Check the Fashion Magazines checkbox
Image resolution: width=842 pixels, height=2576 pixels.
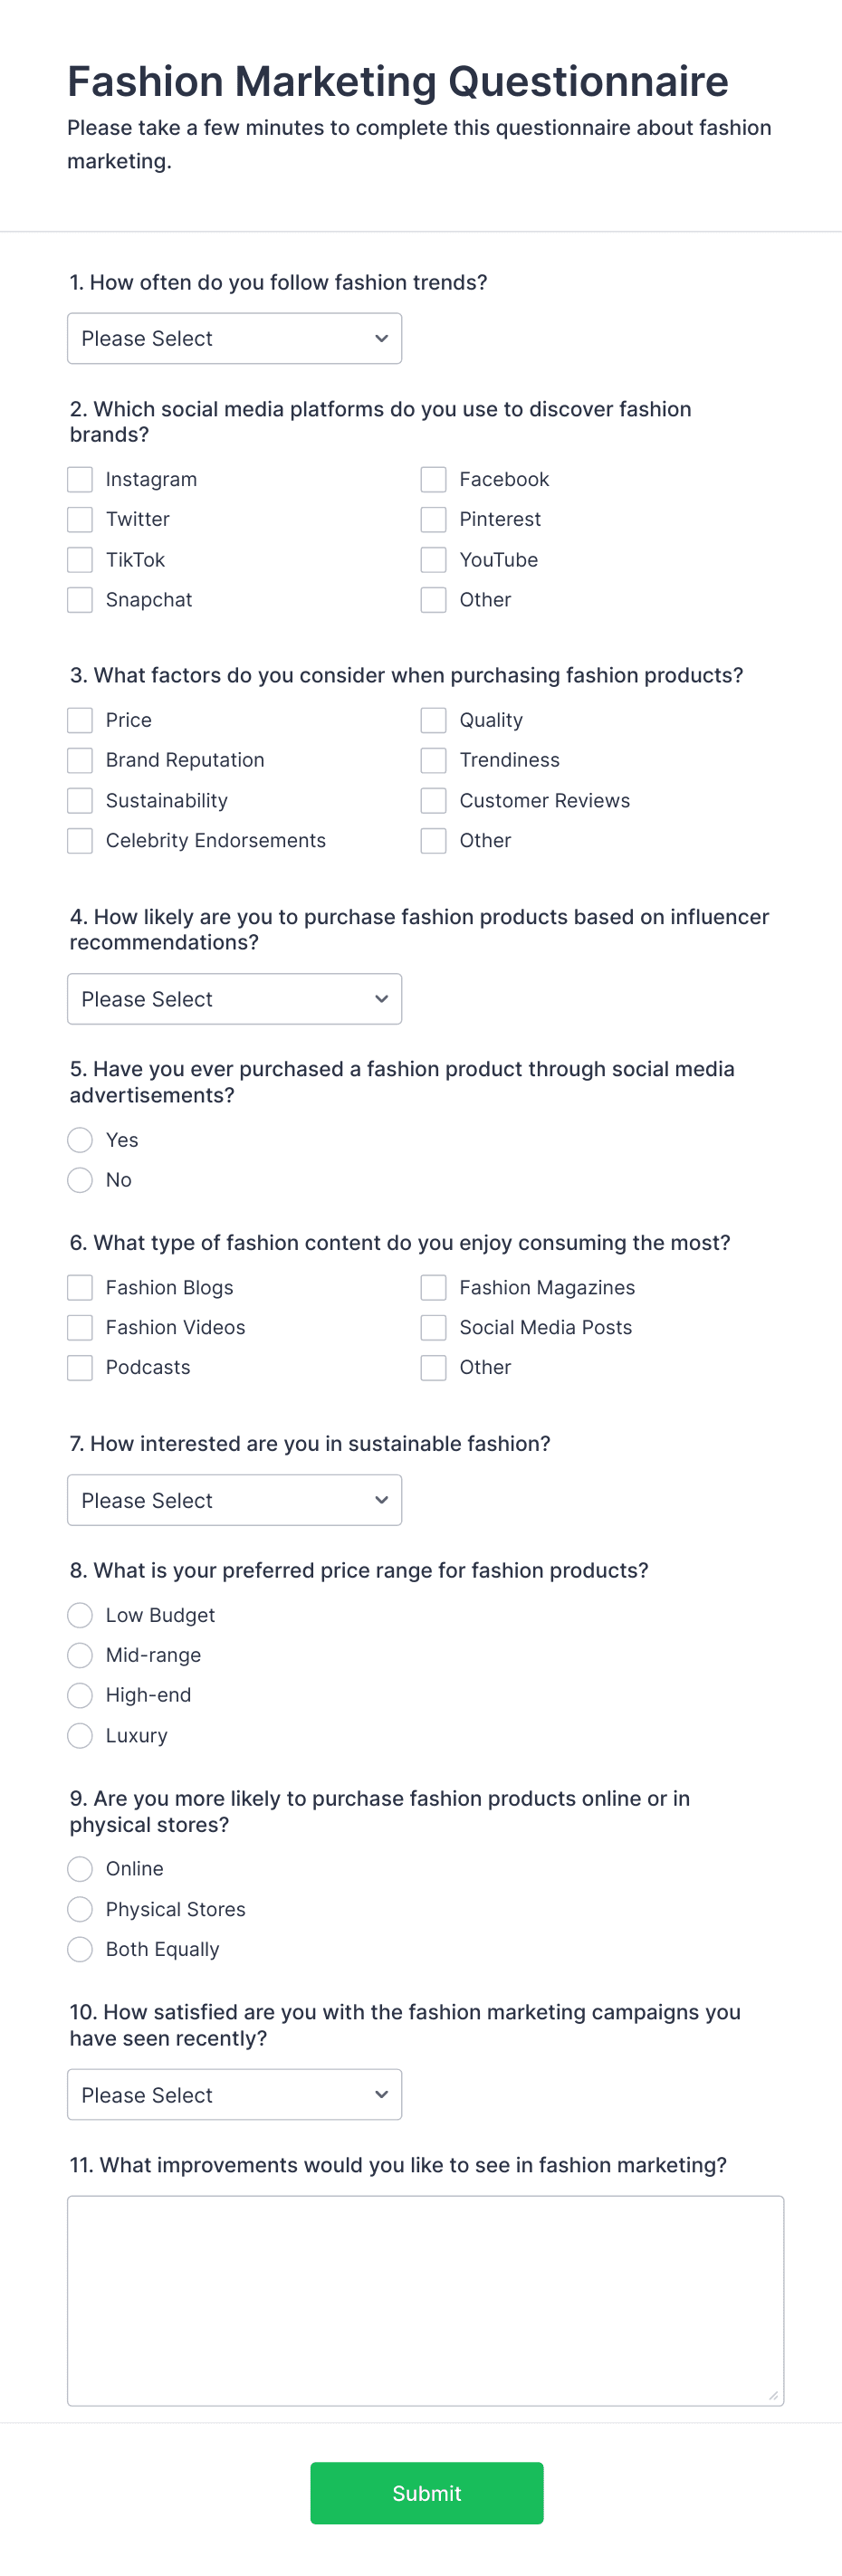pos(432,1287)
